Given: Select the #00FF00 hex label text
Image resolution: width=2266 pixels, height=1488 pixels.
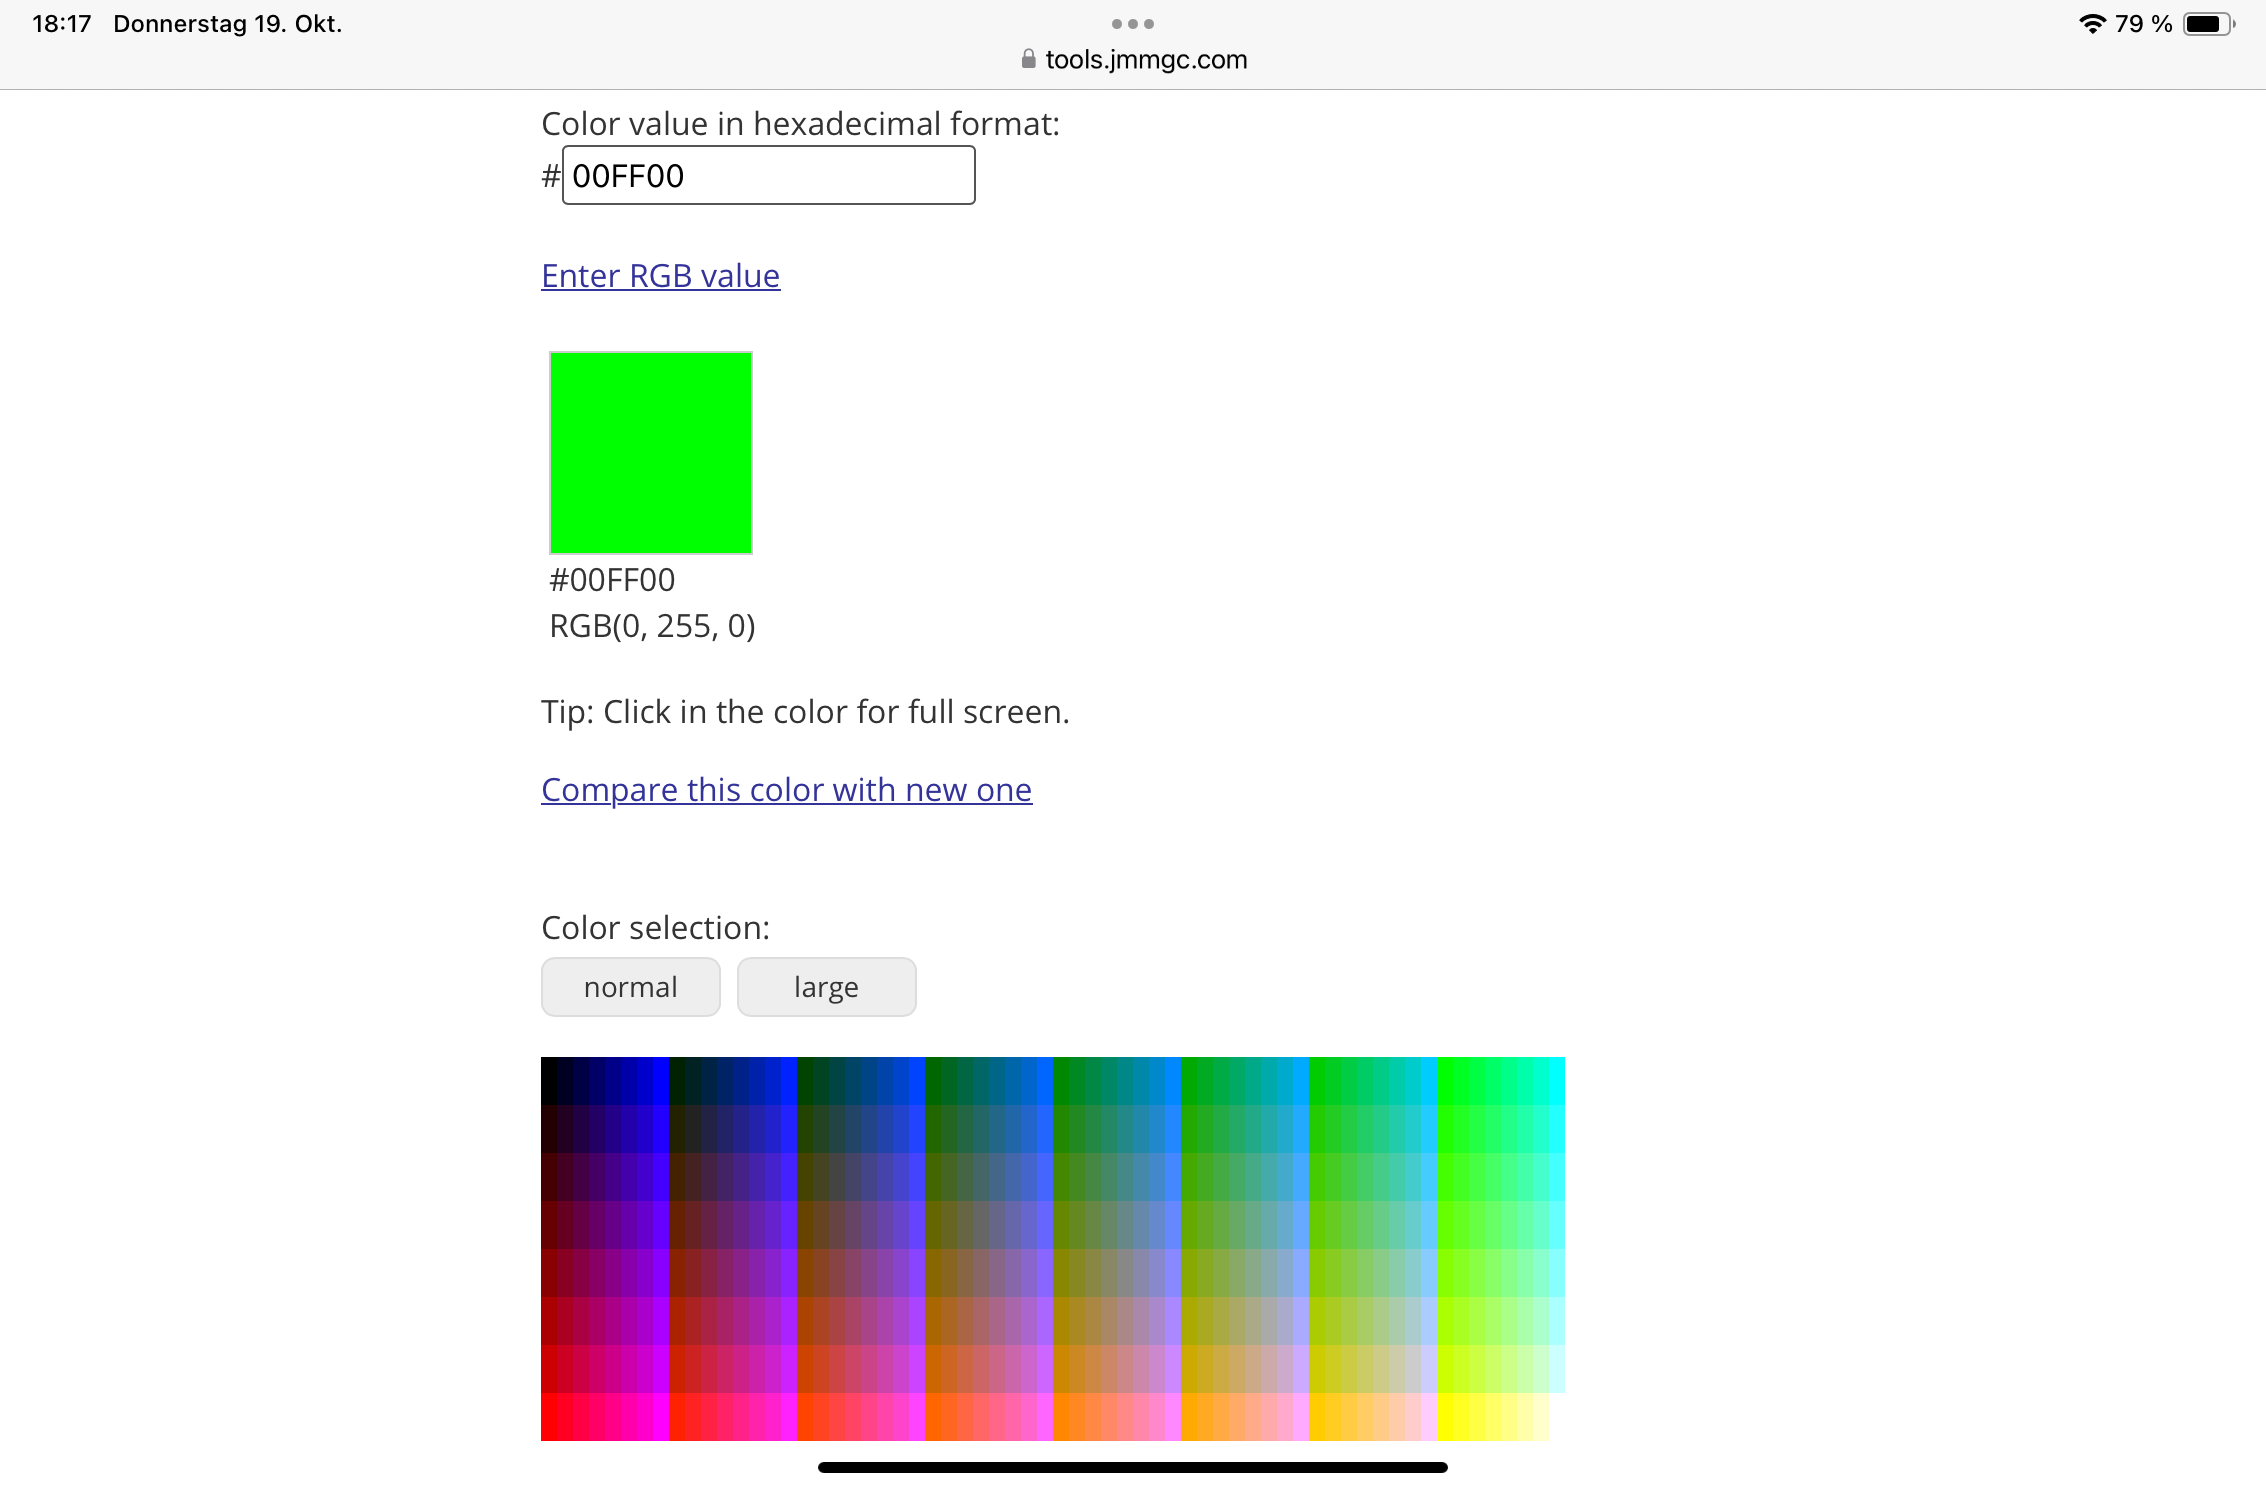Looking at the screenshot, I should click(x=612, y=579).
